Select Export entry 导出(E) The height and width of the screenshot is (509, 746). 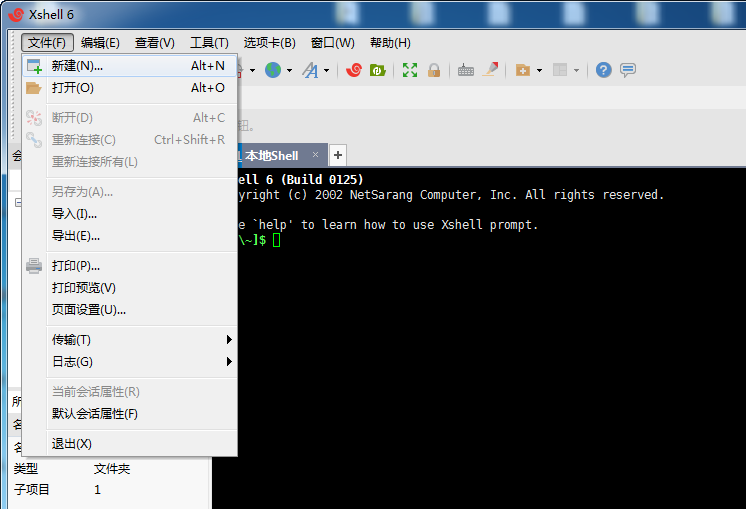129,236
